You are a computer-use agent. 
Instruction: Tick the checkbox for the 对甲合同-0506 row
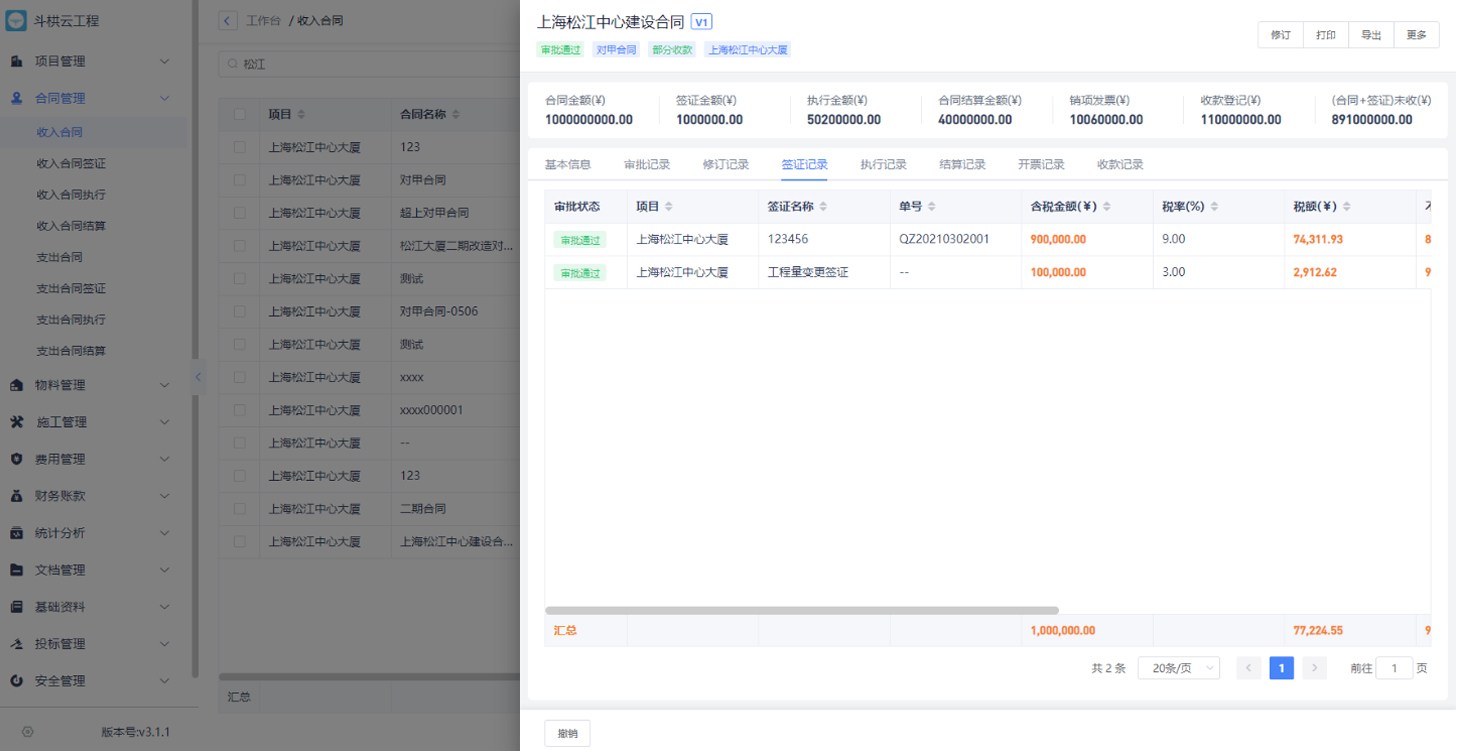[239, 311]
